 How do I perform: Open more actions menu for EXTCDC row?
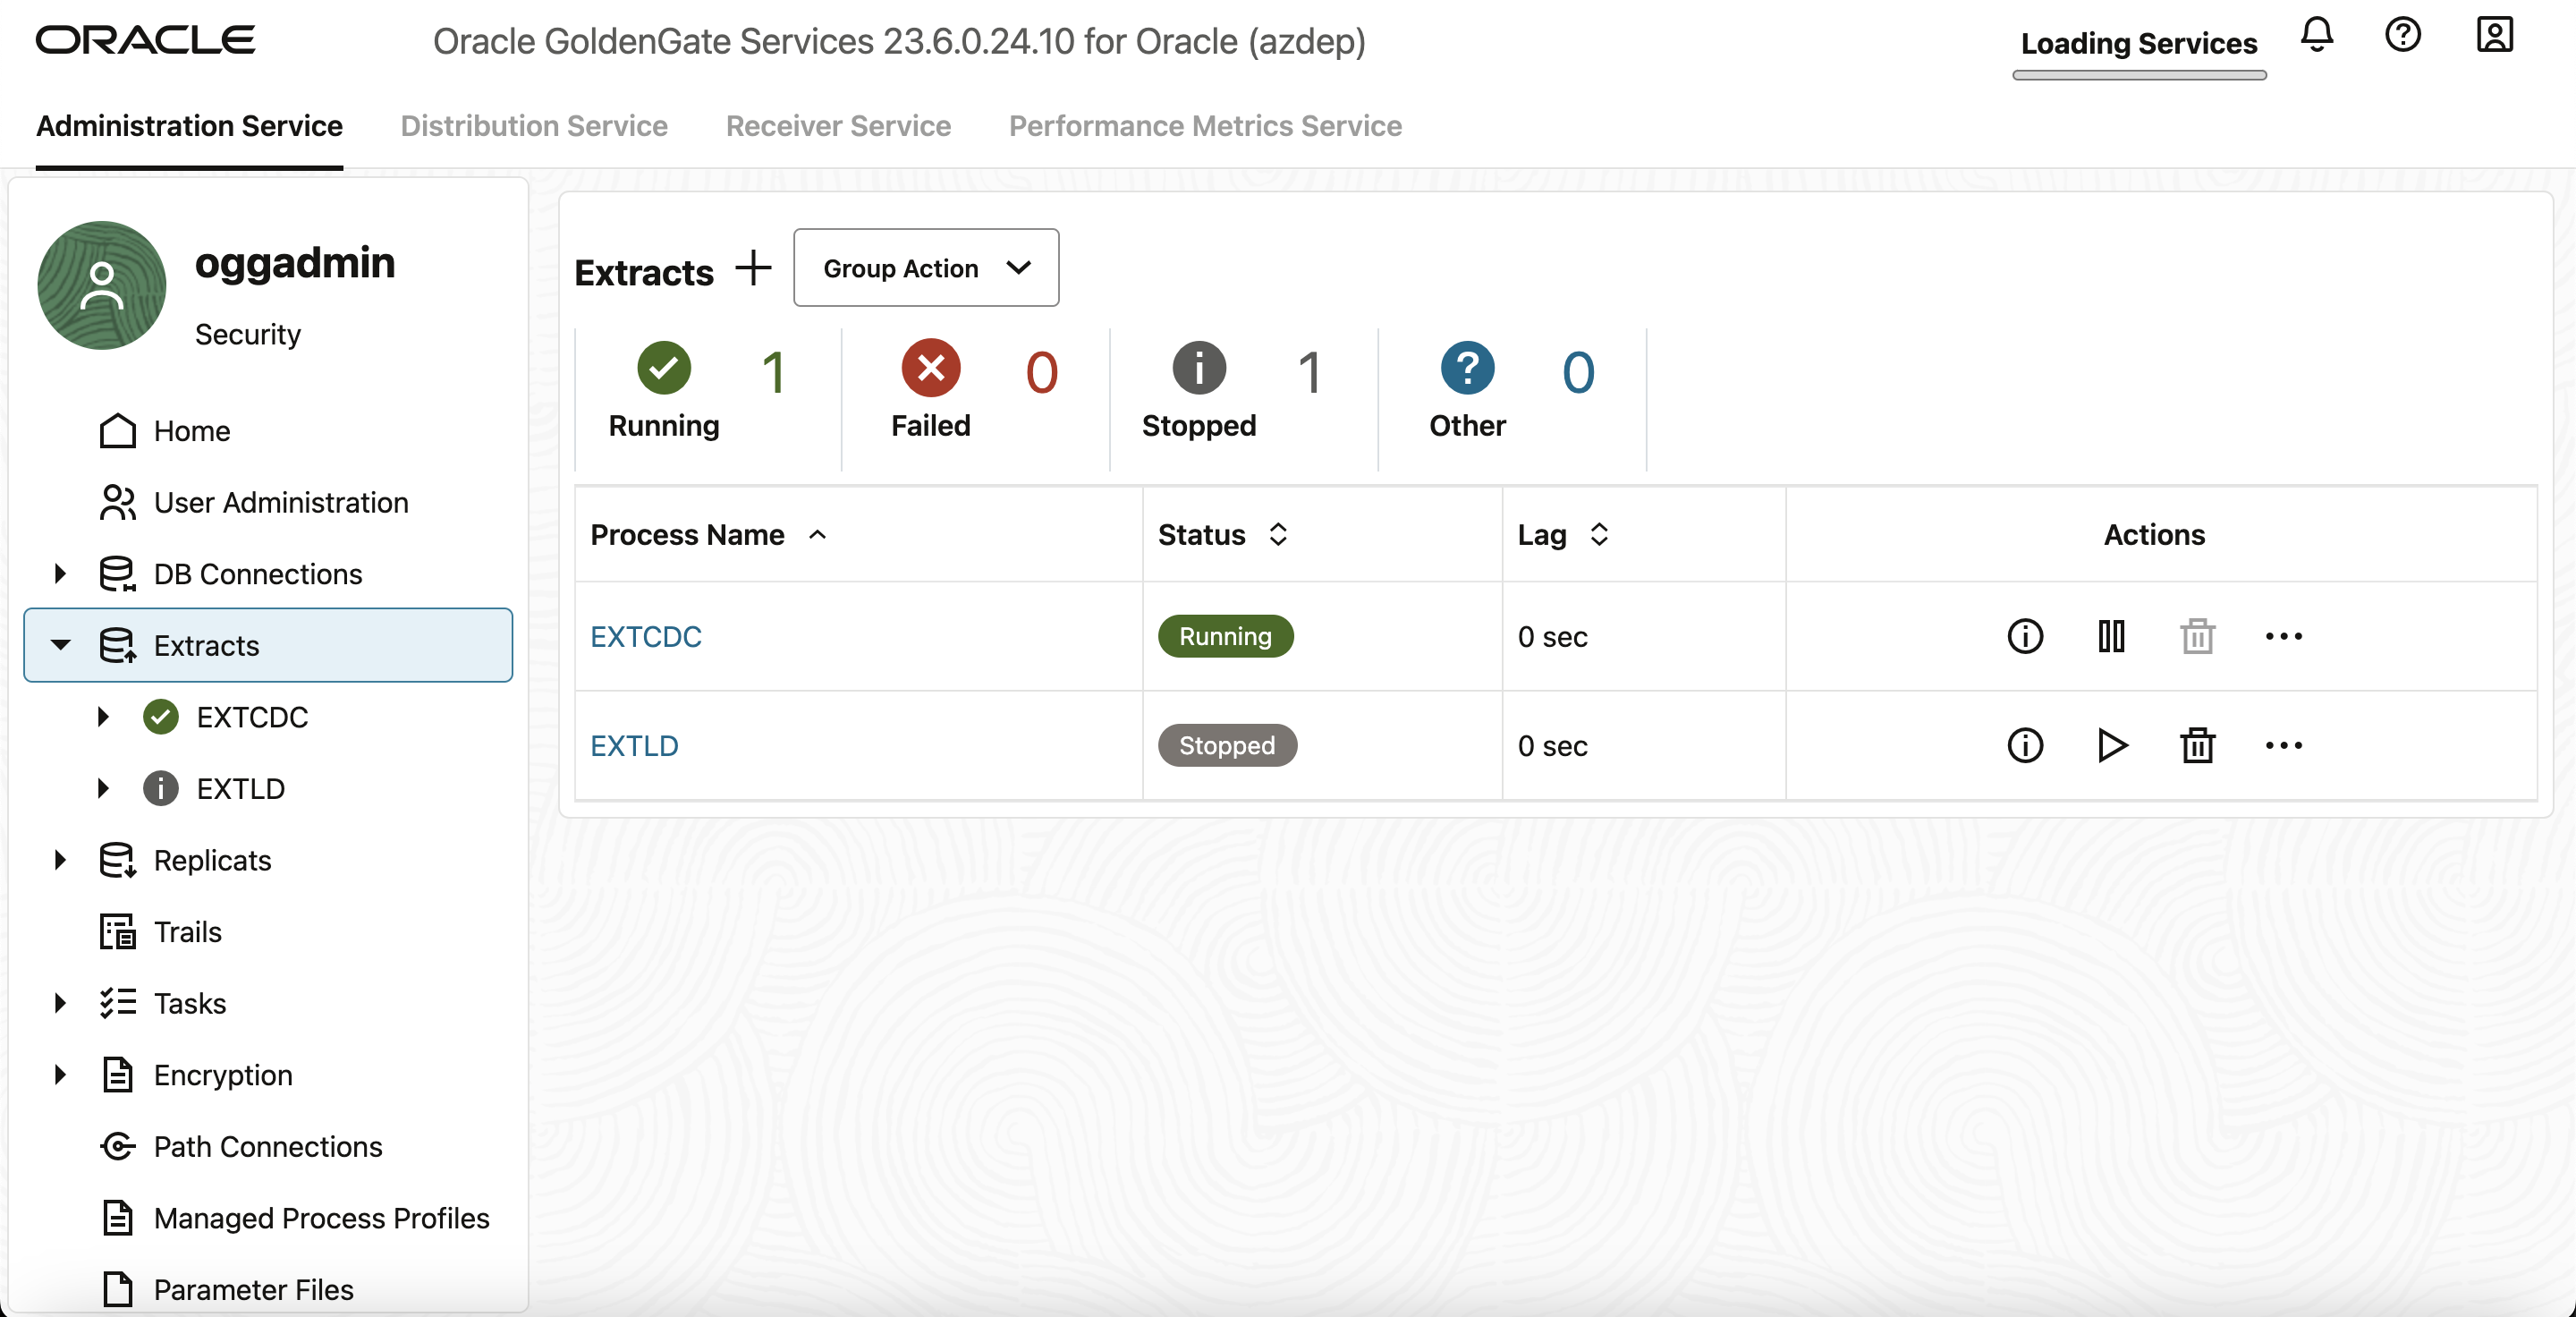tap(2284, 637)
